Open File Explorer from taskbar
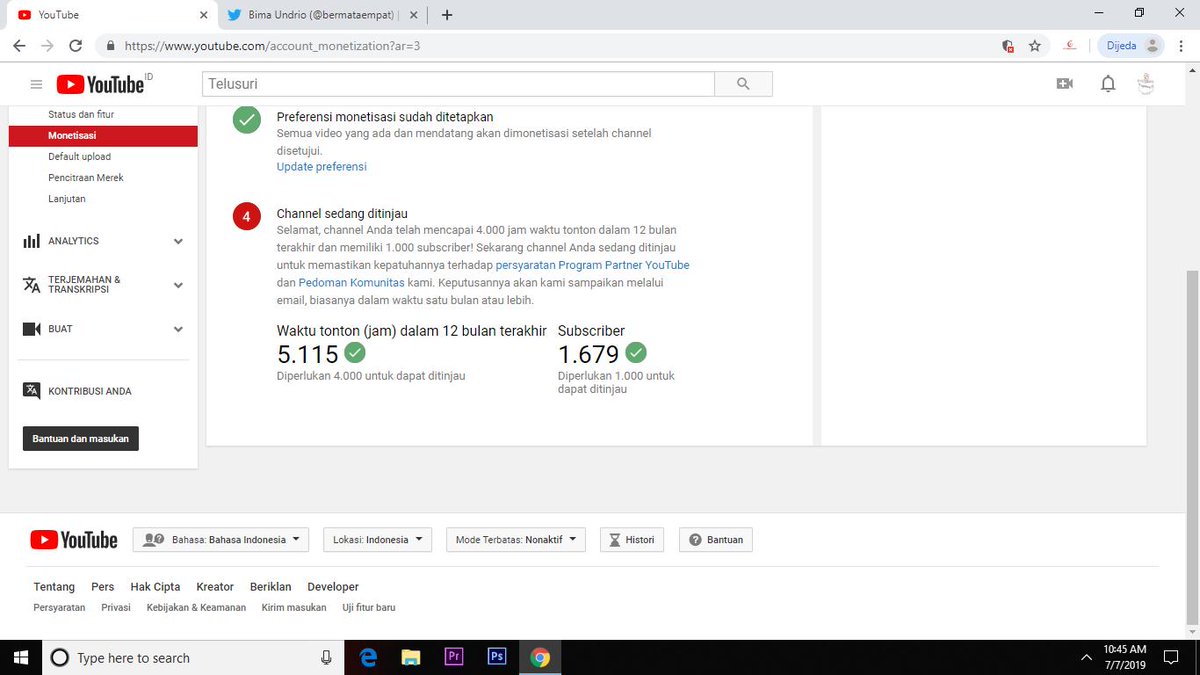Image resolution: width=1200 pixels, height=675 pixels. coord(411,657)
